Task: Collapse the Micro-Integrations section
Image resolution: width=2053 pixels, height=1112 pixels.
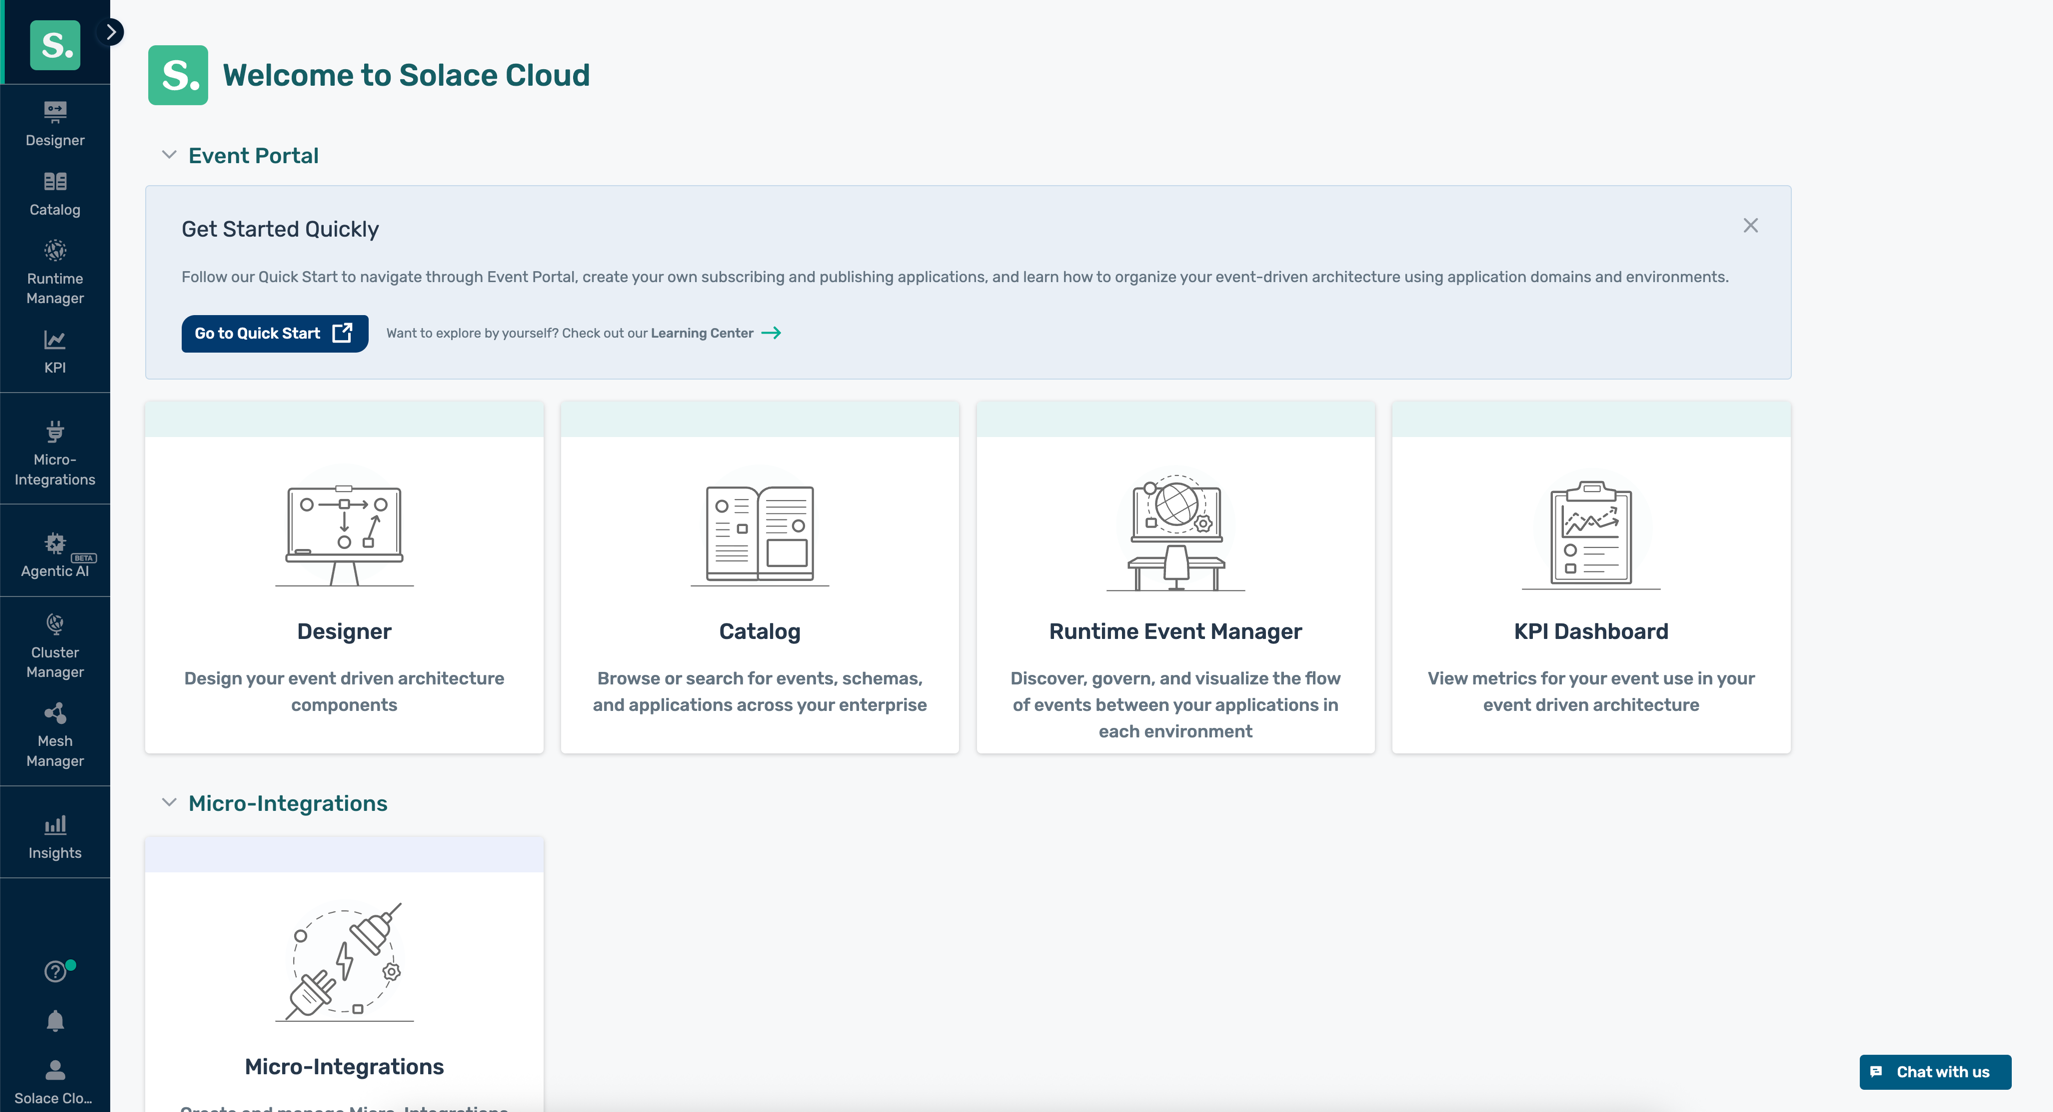Action: [x=170, y=802]
